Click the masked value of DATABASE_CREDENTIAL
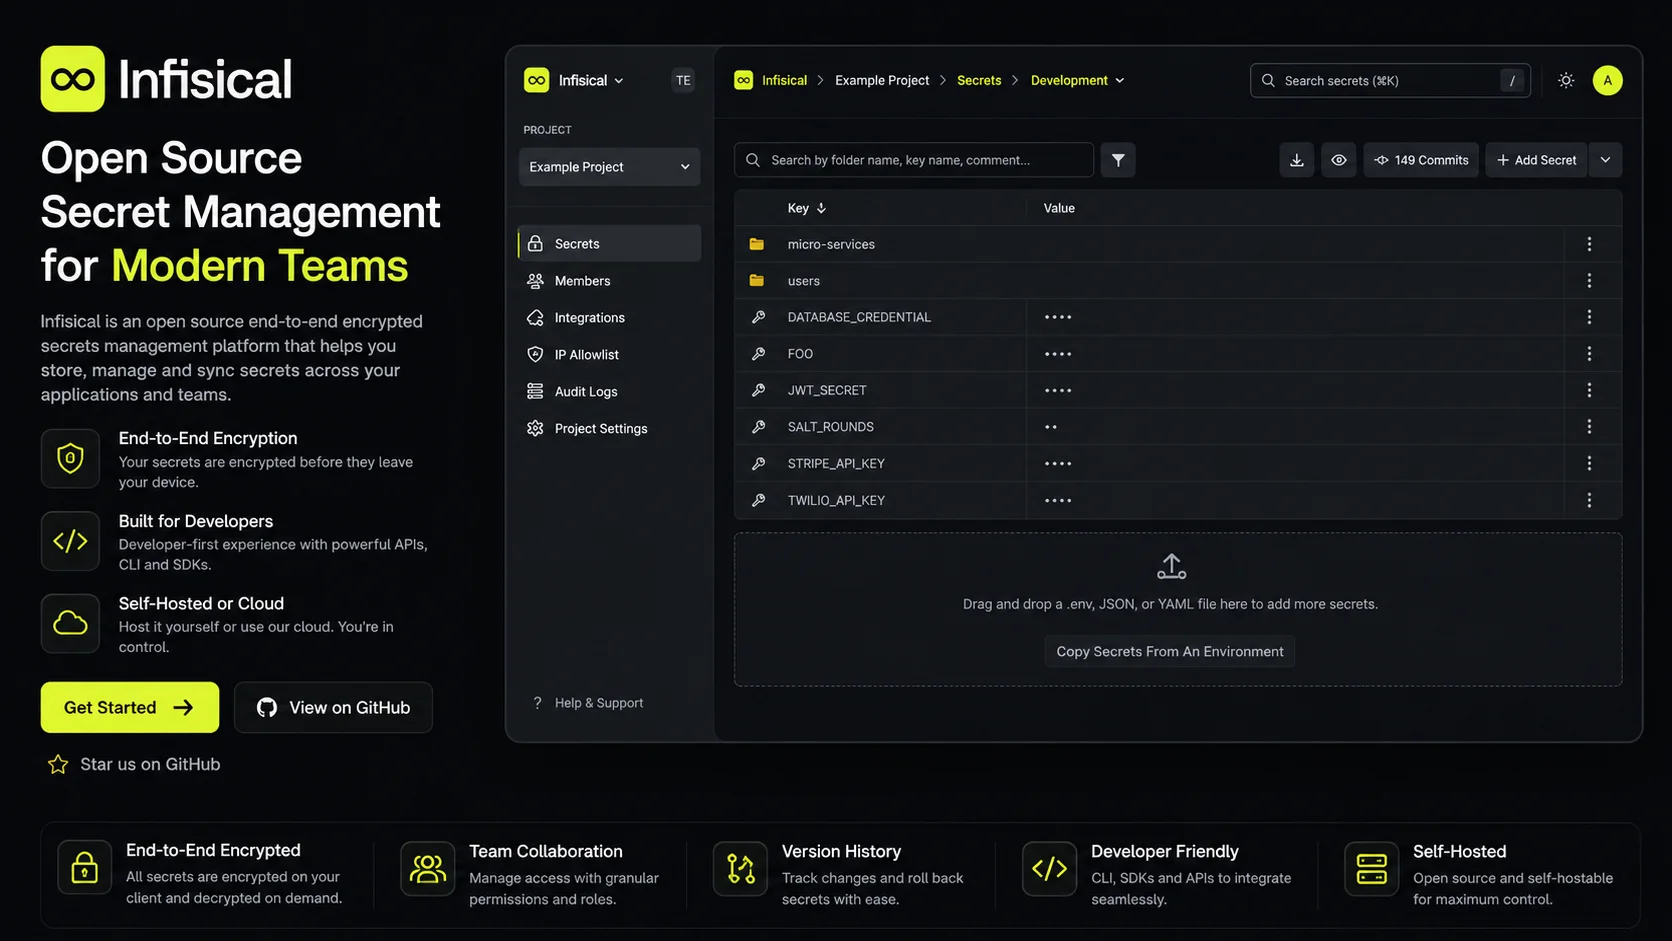This screenshot has height=941, width=1672. (x=1058, y=317)
